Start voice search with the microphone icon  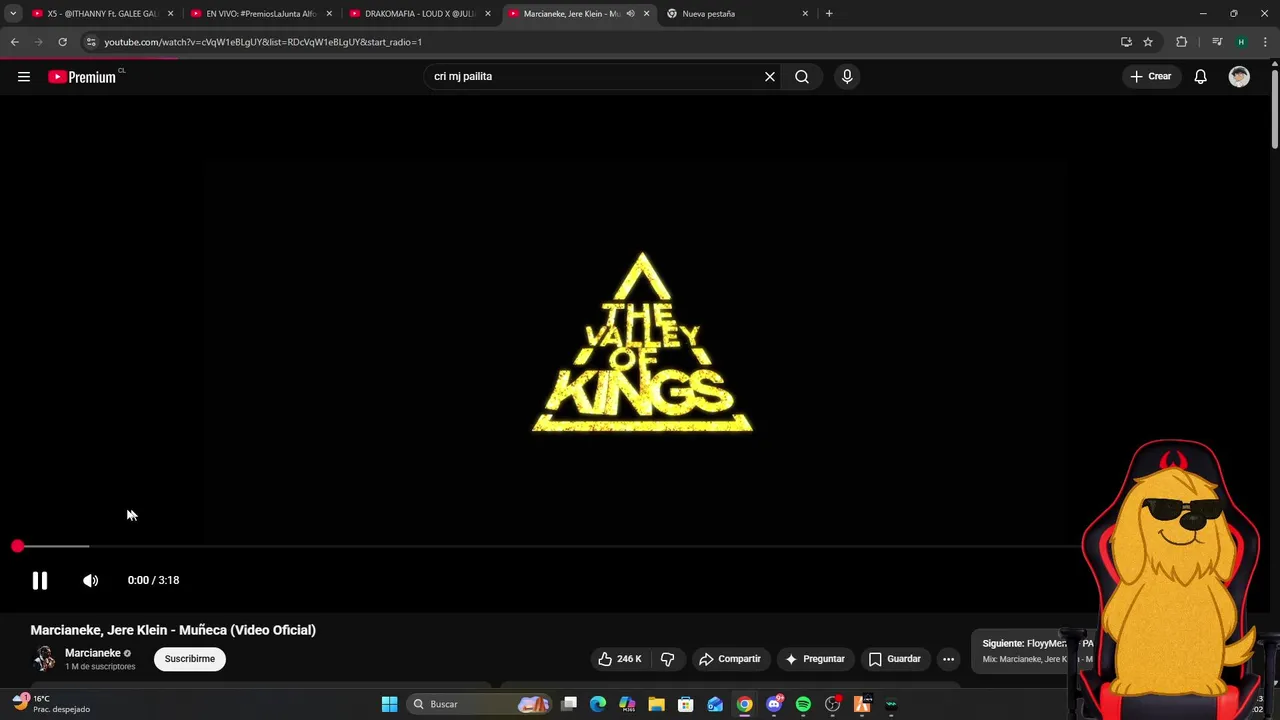[x=847, y=77]
